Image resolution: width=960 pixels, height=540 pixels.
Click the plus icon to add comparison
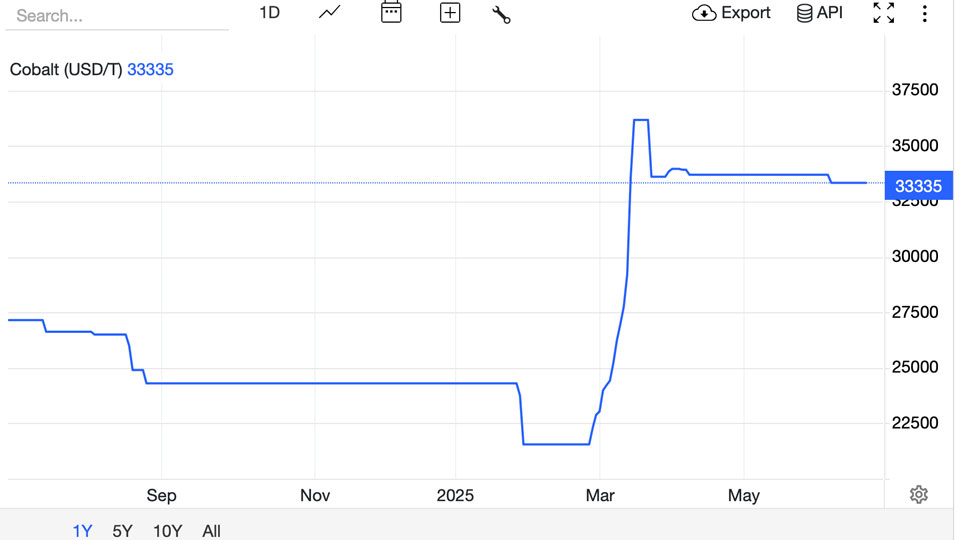450,13
